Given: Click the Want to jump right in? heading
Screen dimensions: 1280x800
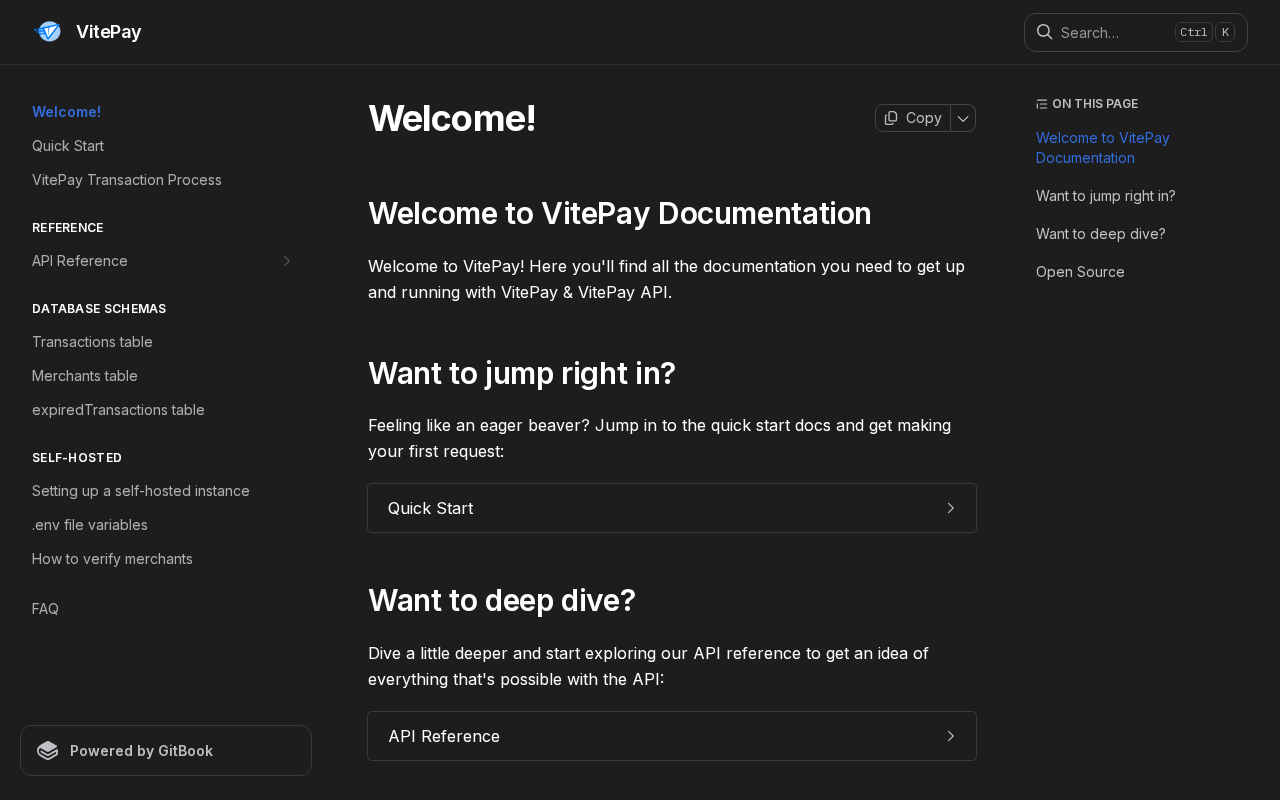Looking at the screenshot, I should (522, 373).
